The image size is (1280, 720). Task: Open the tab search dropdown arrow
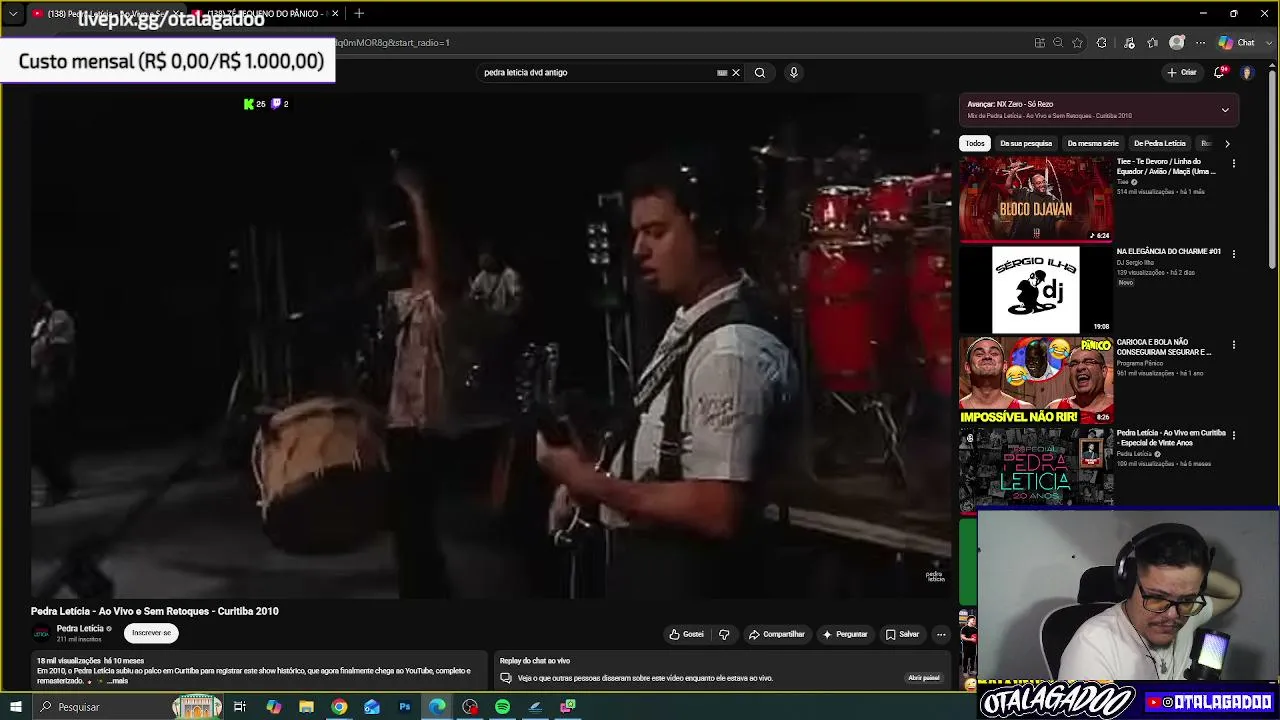(x=13, y=13)
